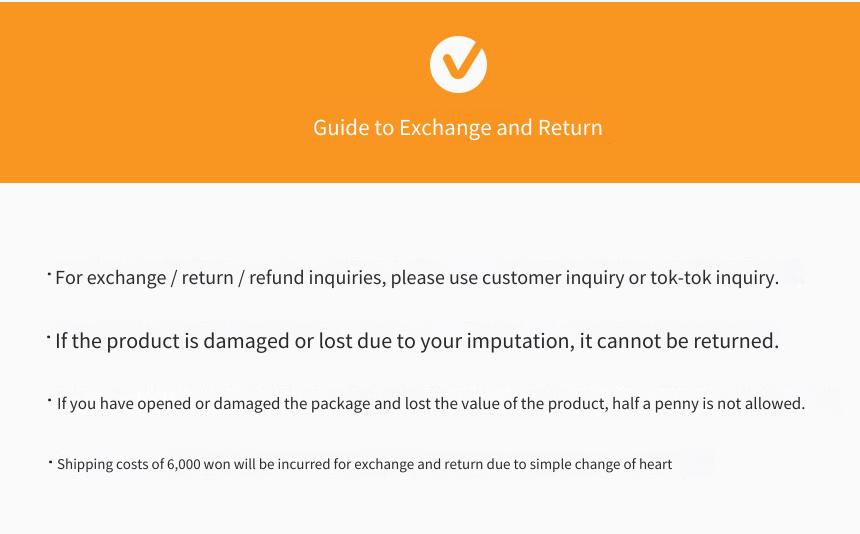The image size is (860, 534).
Task: Click the 'tok-tok inquiry' text
Action: pyautogui.click(x=714, y=278)
